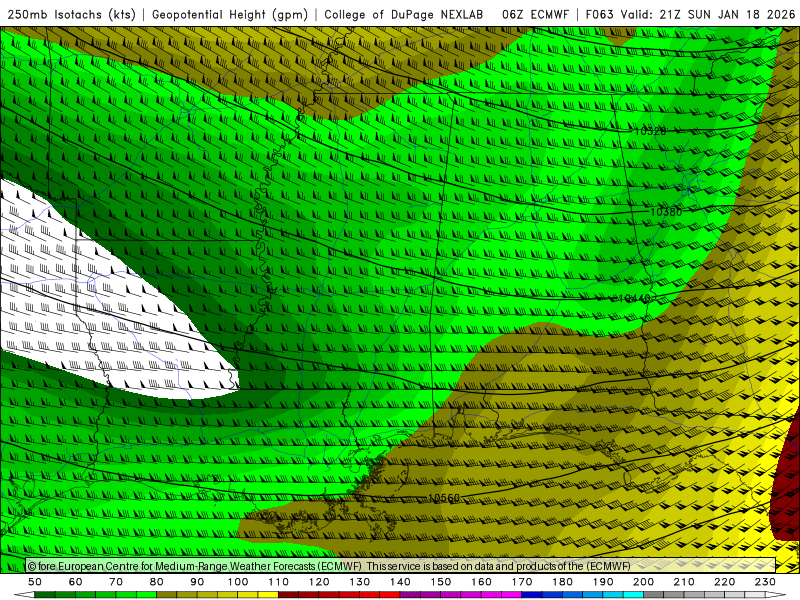The width and height of the screenshot is (800, 600).
Task: Click the "06Z ECMWF" model run label
Action: tap(535, 14)
